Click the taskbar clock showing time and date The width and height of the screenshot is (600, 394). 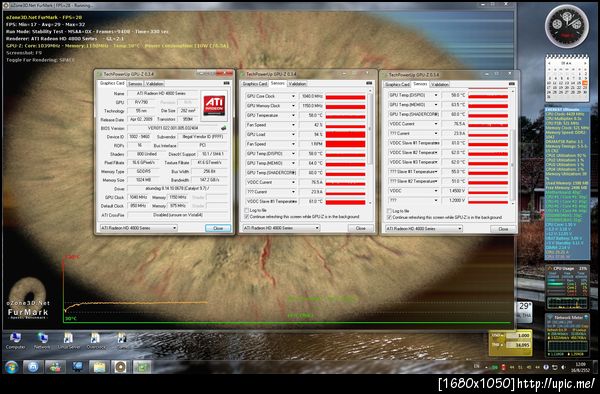point(581,367)
